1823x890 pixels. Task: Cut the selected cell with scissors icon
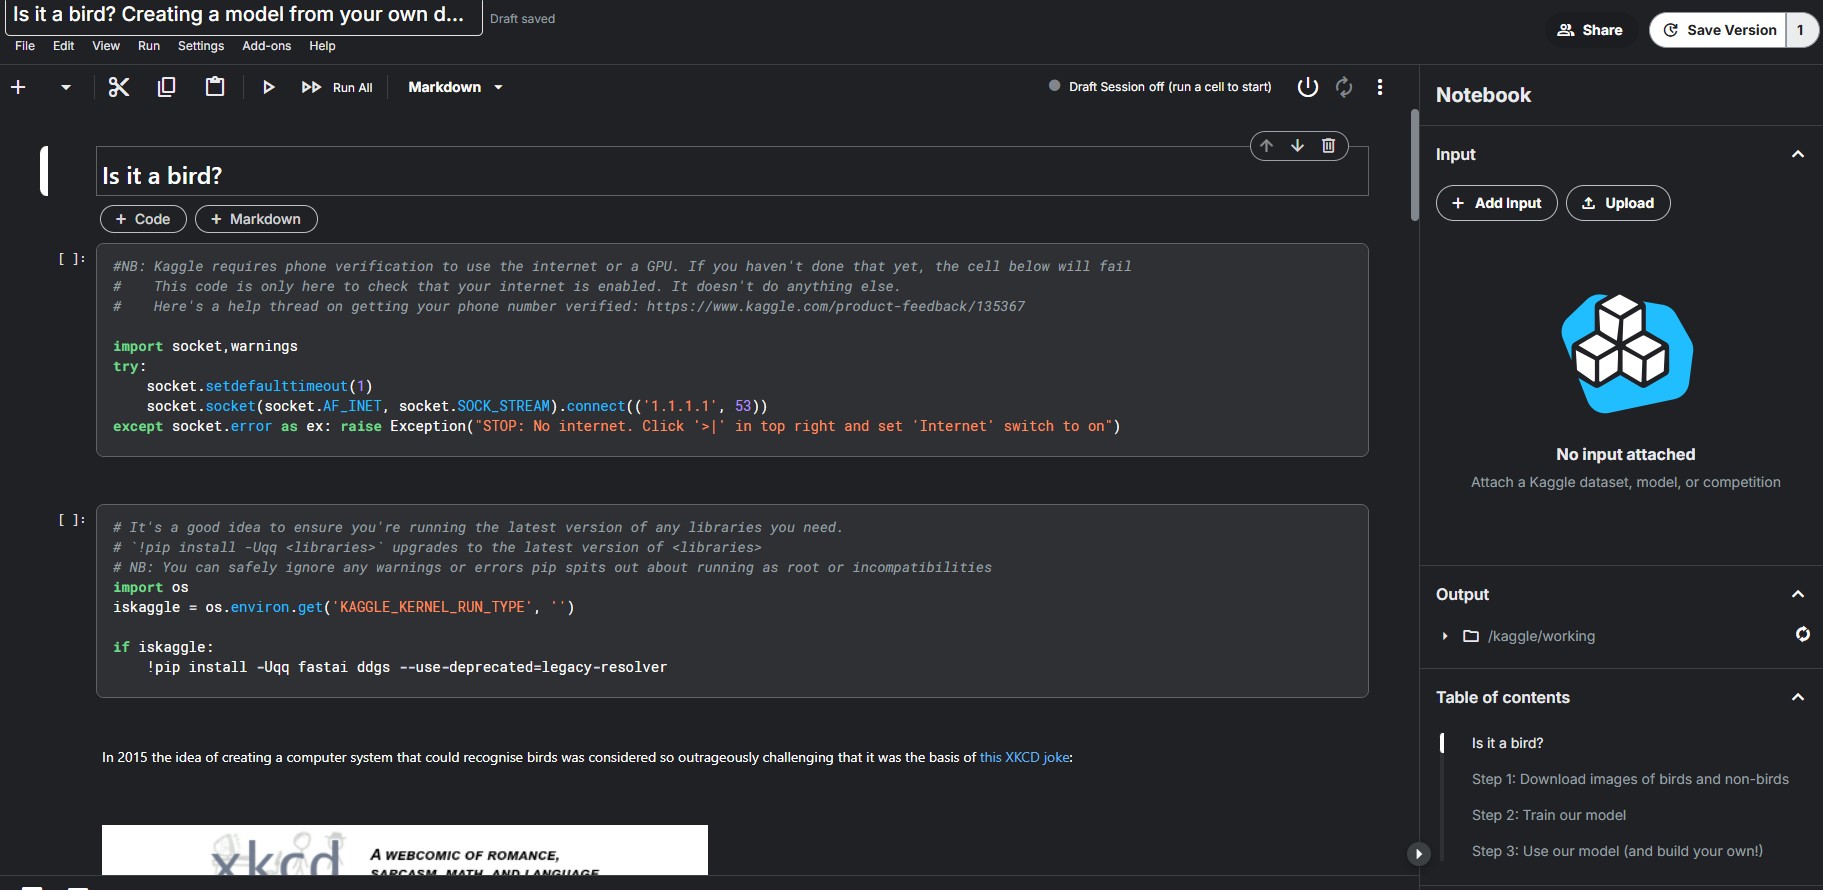tap(119, 87)
